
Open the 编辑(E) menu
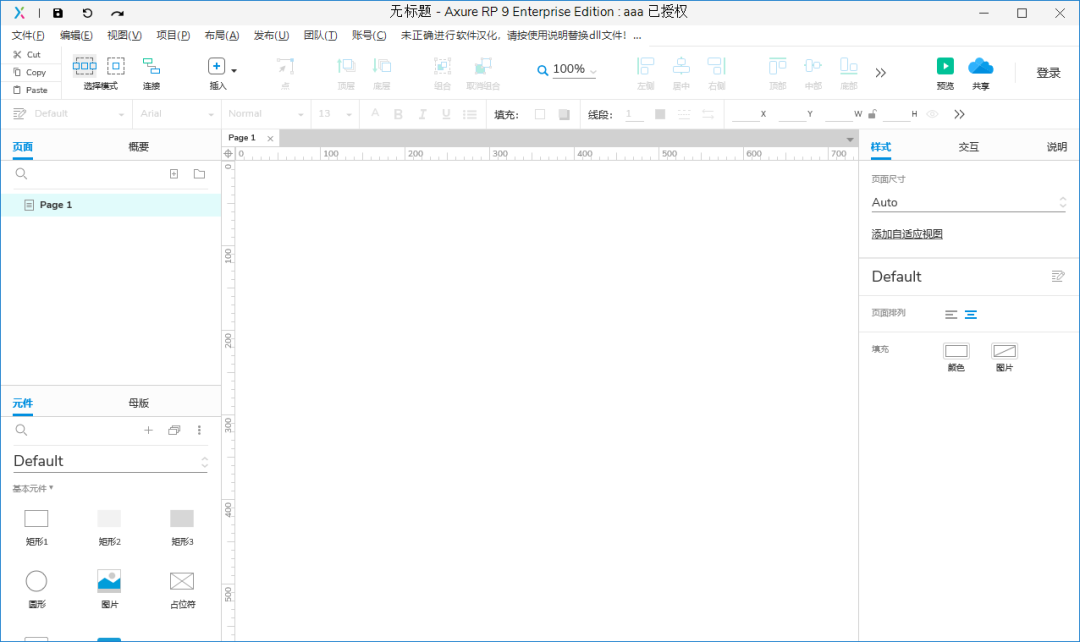(x=76, y=35)
